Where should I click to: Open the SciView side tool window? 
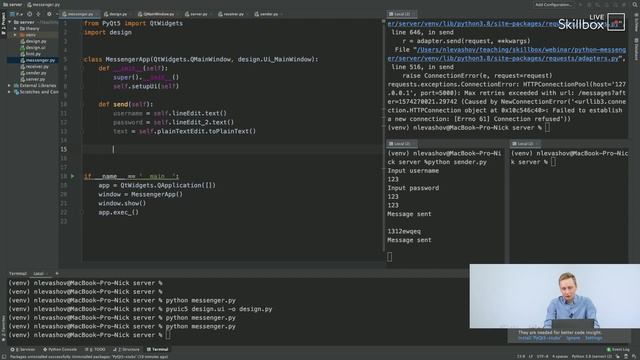(636, 22)
